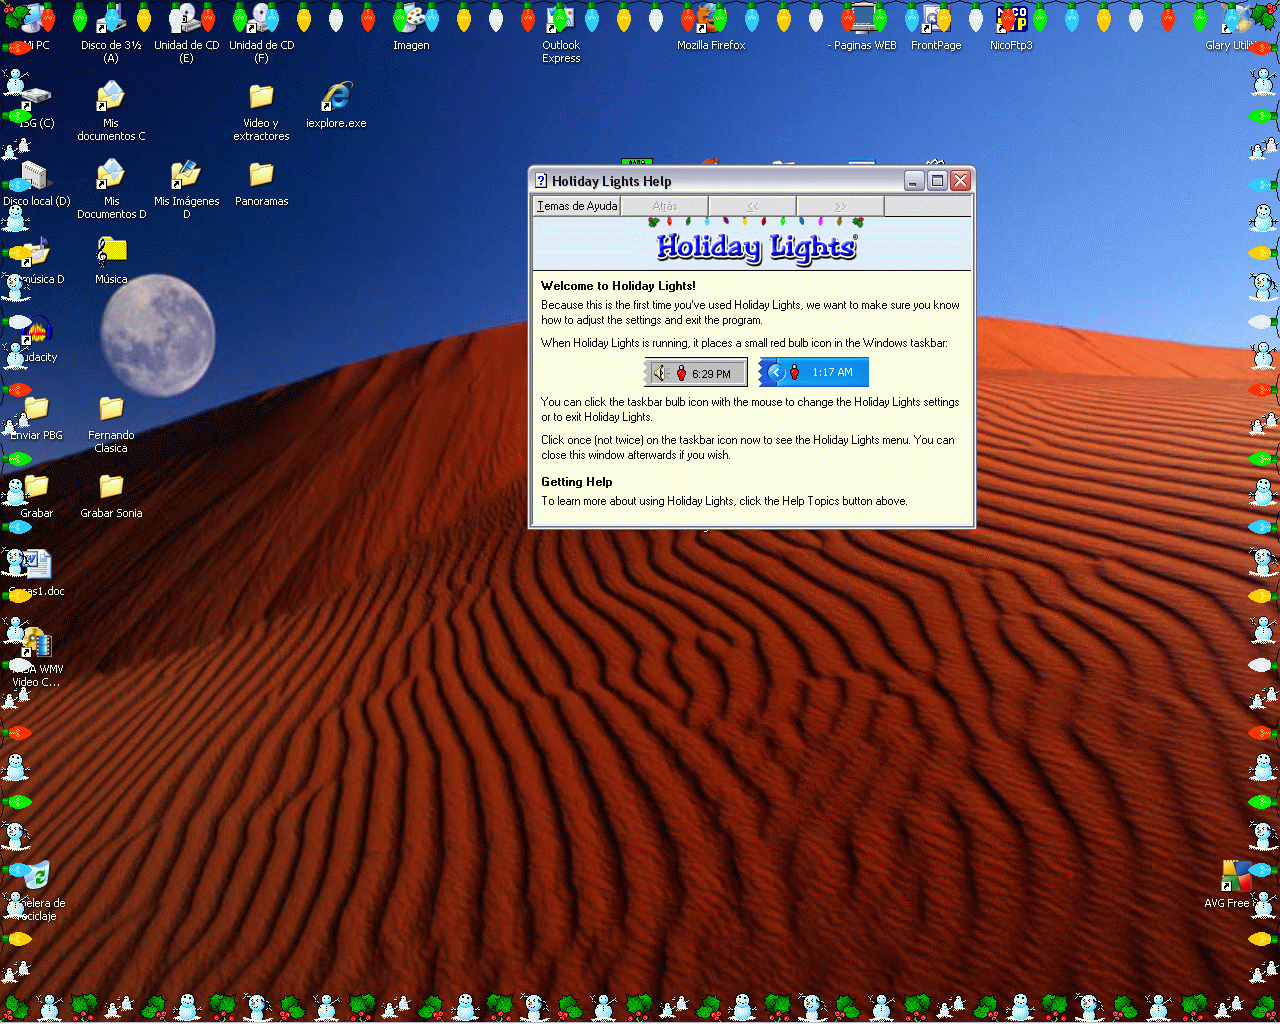Open Disco de 3½ (A) drive icon
The width and height of the screenshot is (1280, 1024).
(111, 18)
